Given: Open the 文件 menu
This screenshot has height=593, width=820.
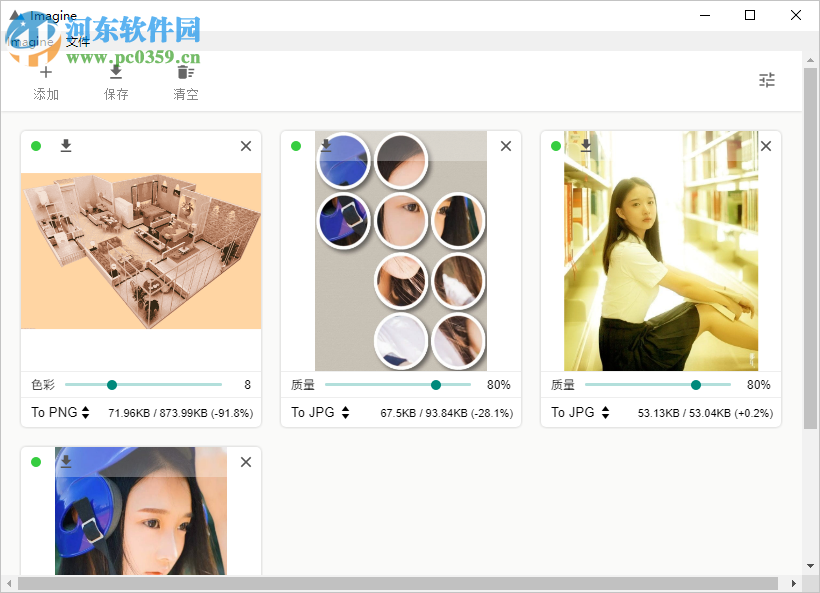Looking at the screenshot, I should click(78, 42).
